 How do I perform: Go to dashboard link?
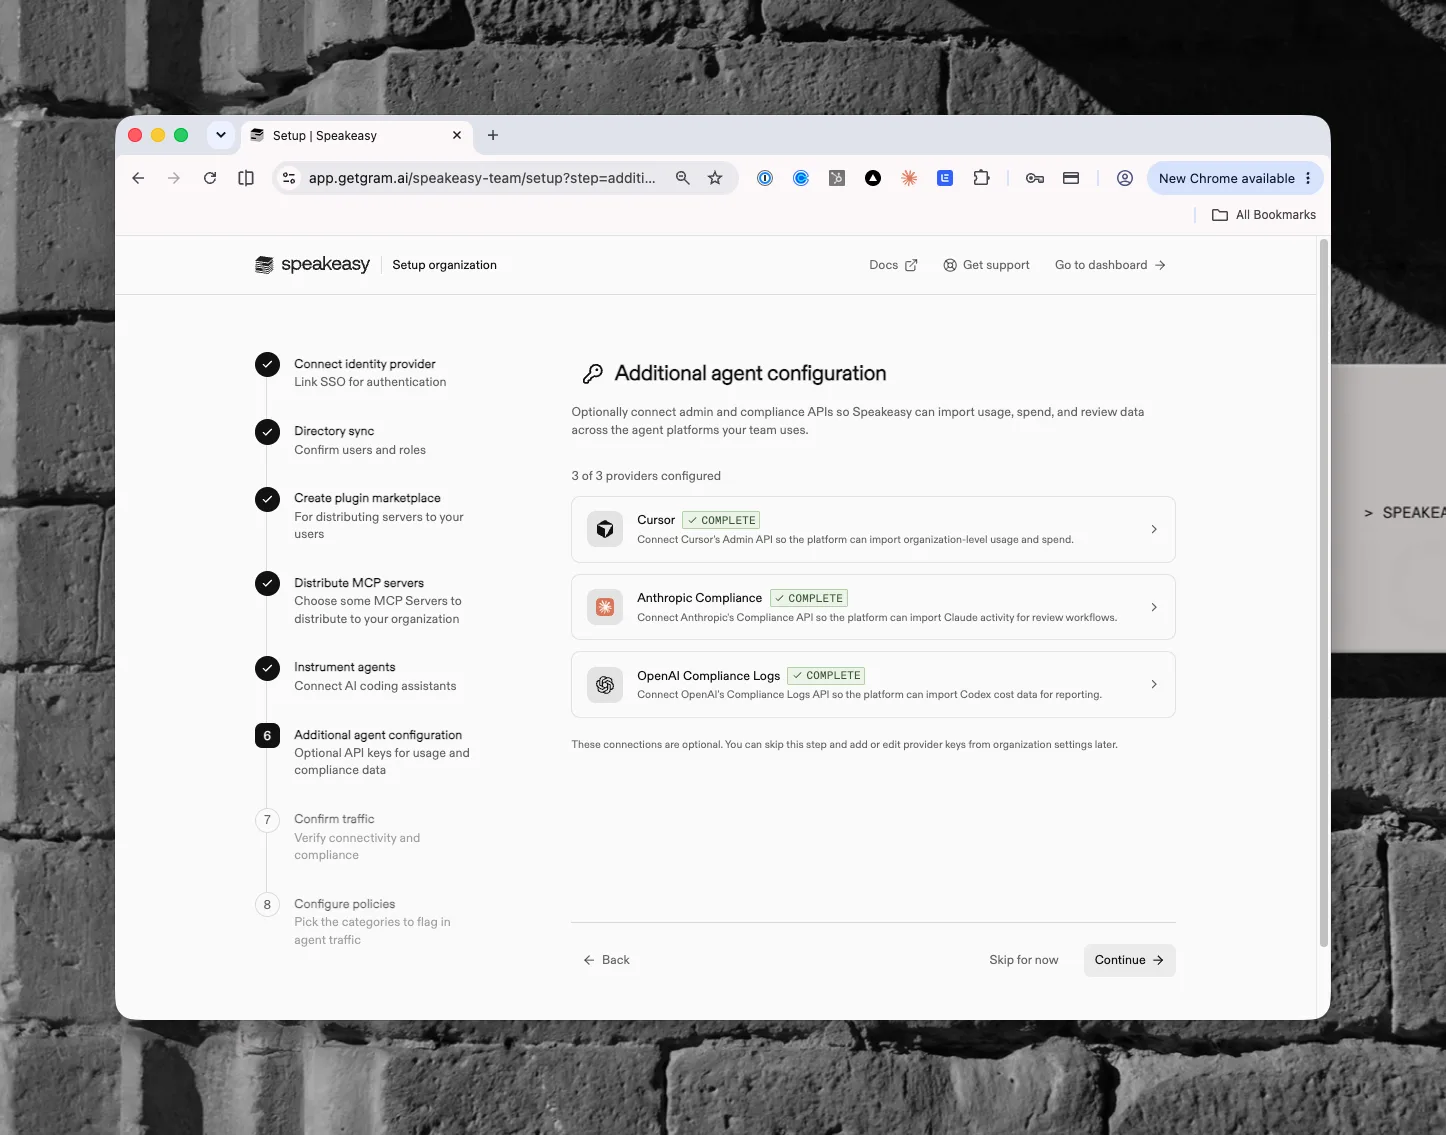pyautogui.click(x=1110, y=265)
